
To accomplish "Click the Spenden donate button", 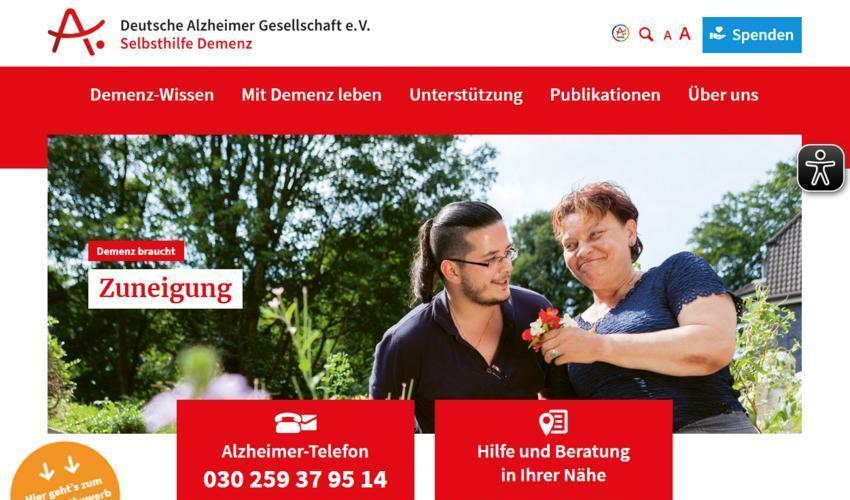I will [x=751, y=35].
